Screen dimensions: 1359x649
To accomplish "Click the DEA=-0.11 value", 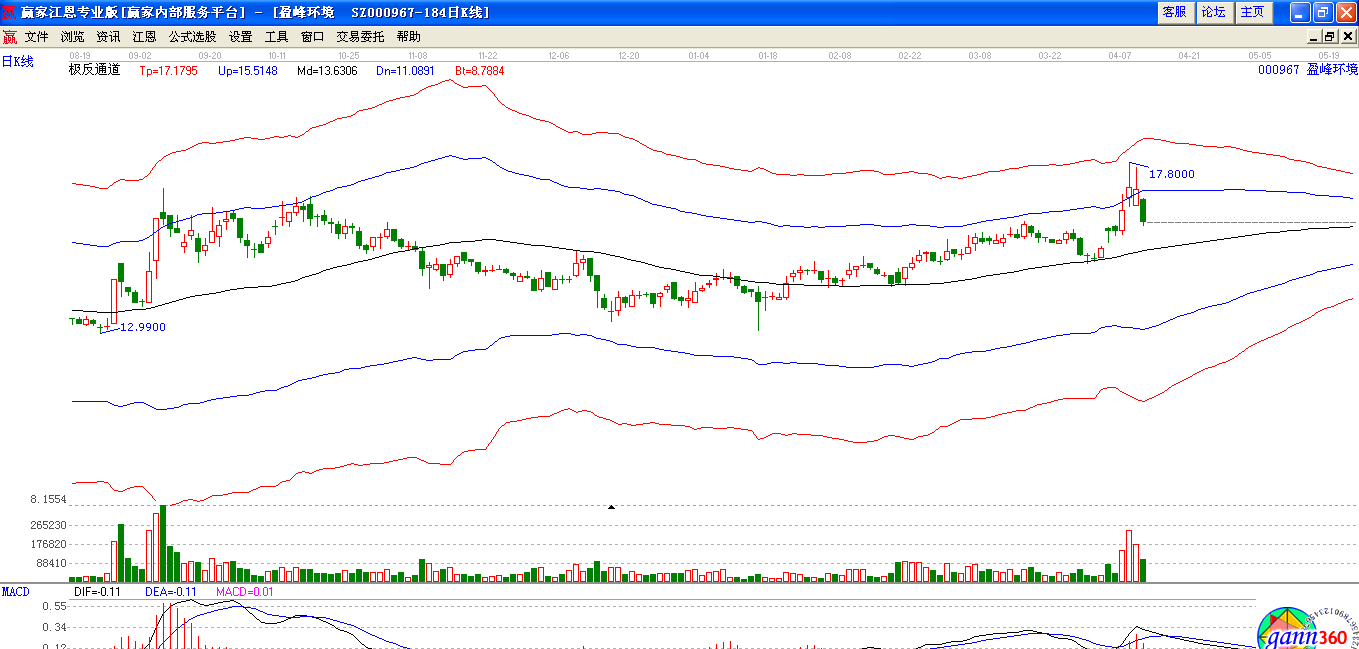I will (171, 592).
